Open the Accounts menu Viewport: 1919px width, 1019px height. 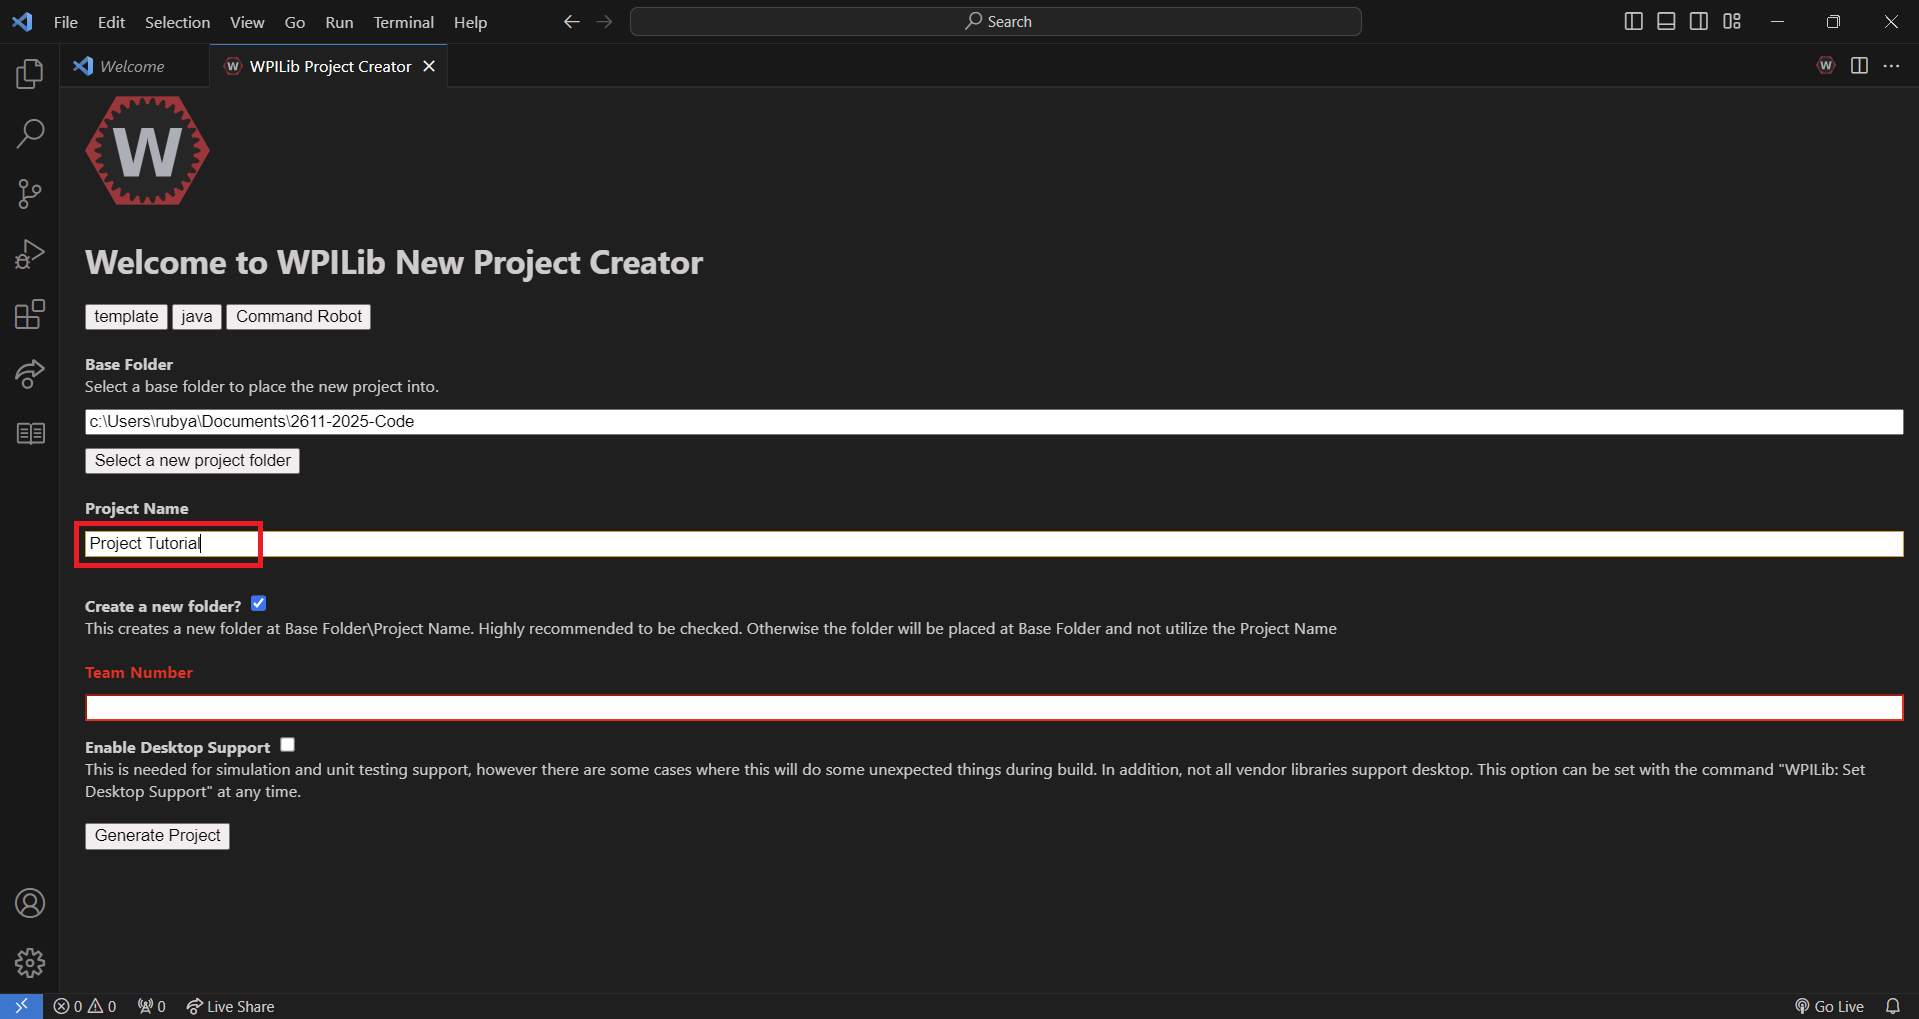tap(30, 903)
